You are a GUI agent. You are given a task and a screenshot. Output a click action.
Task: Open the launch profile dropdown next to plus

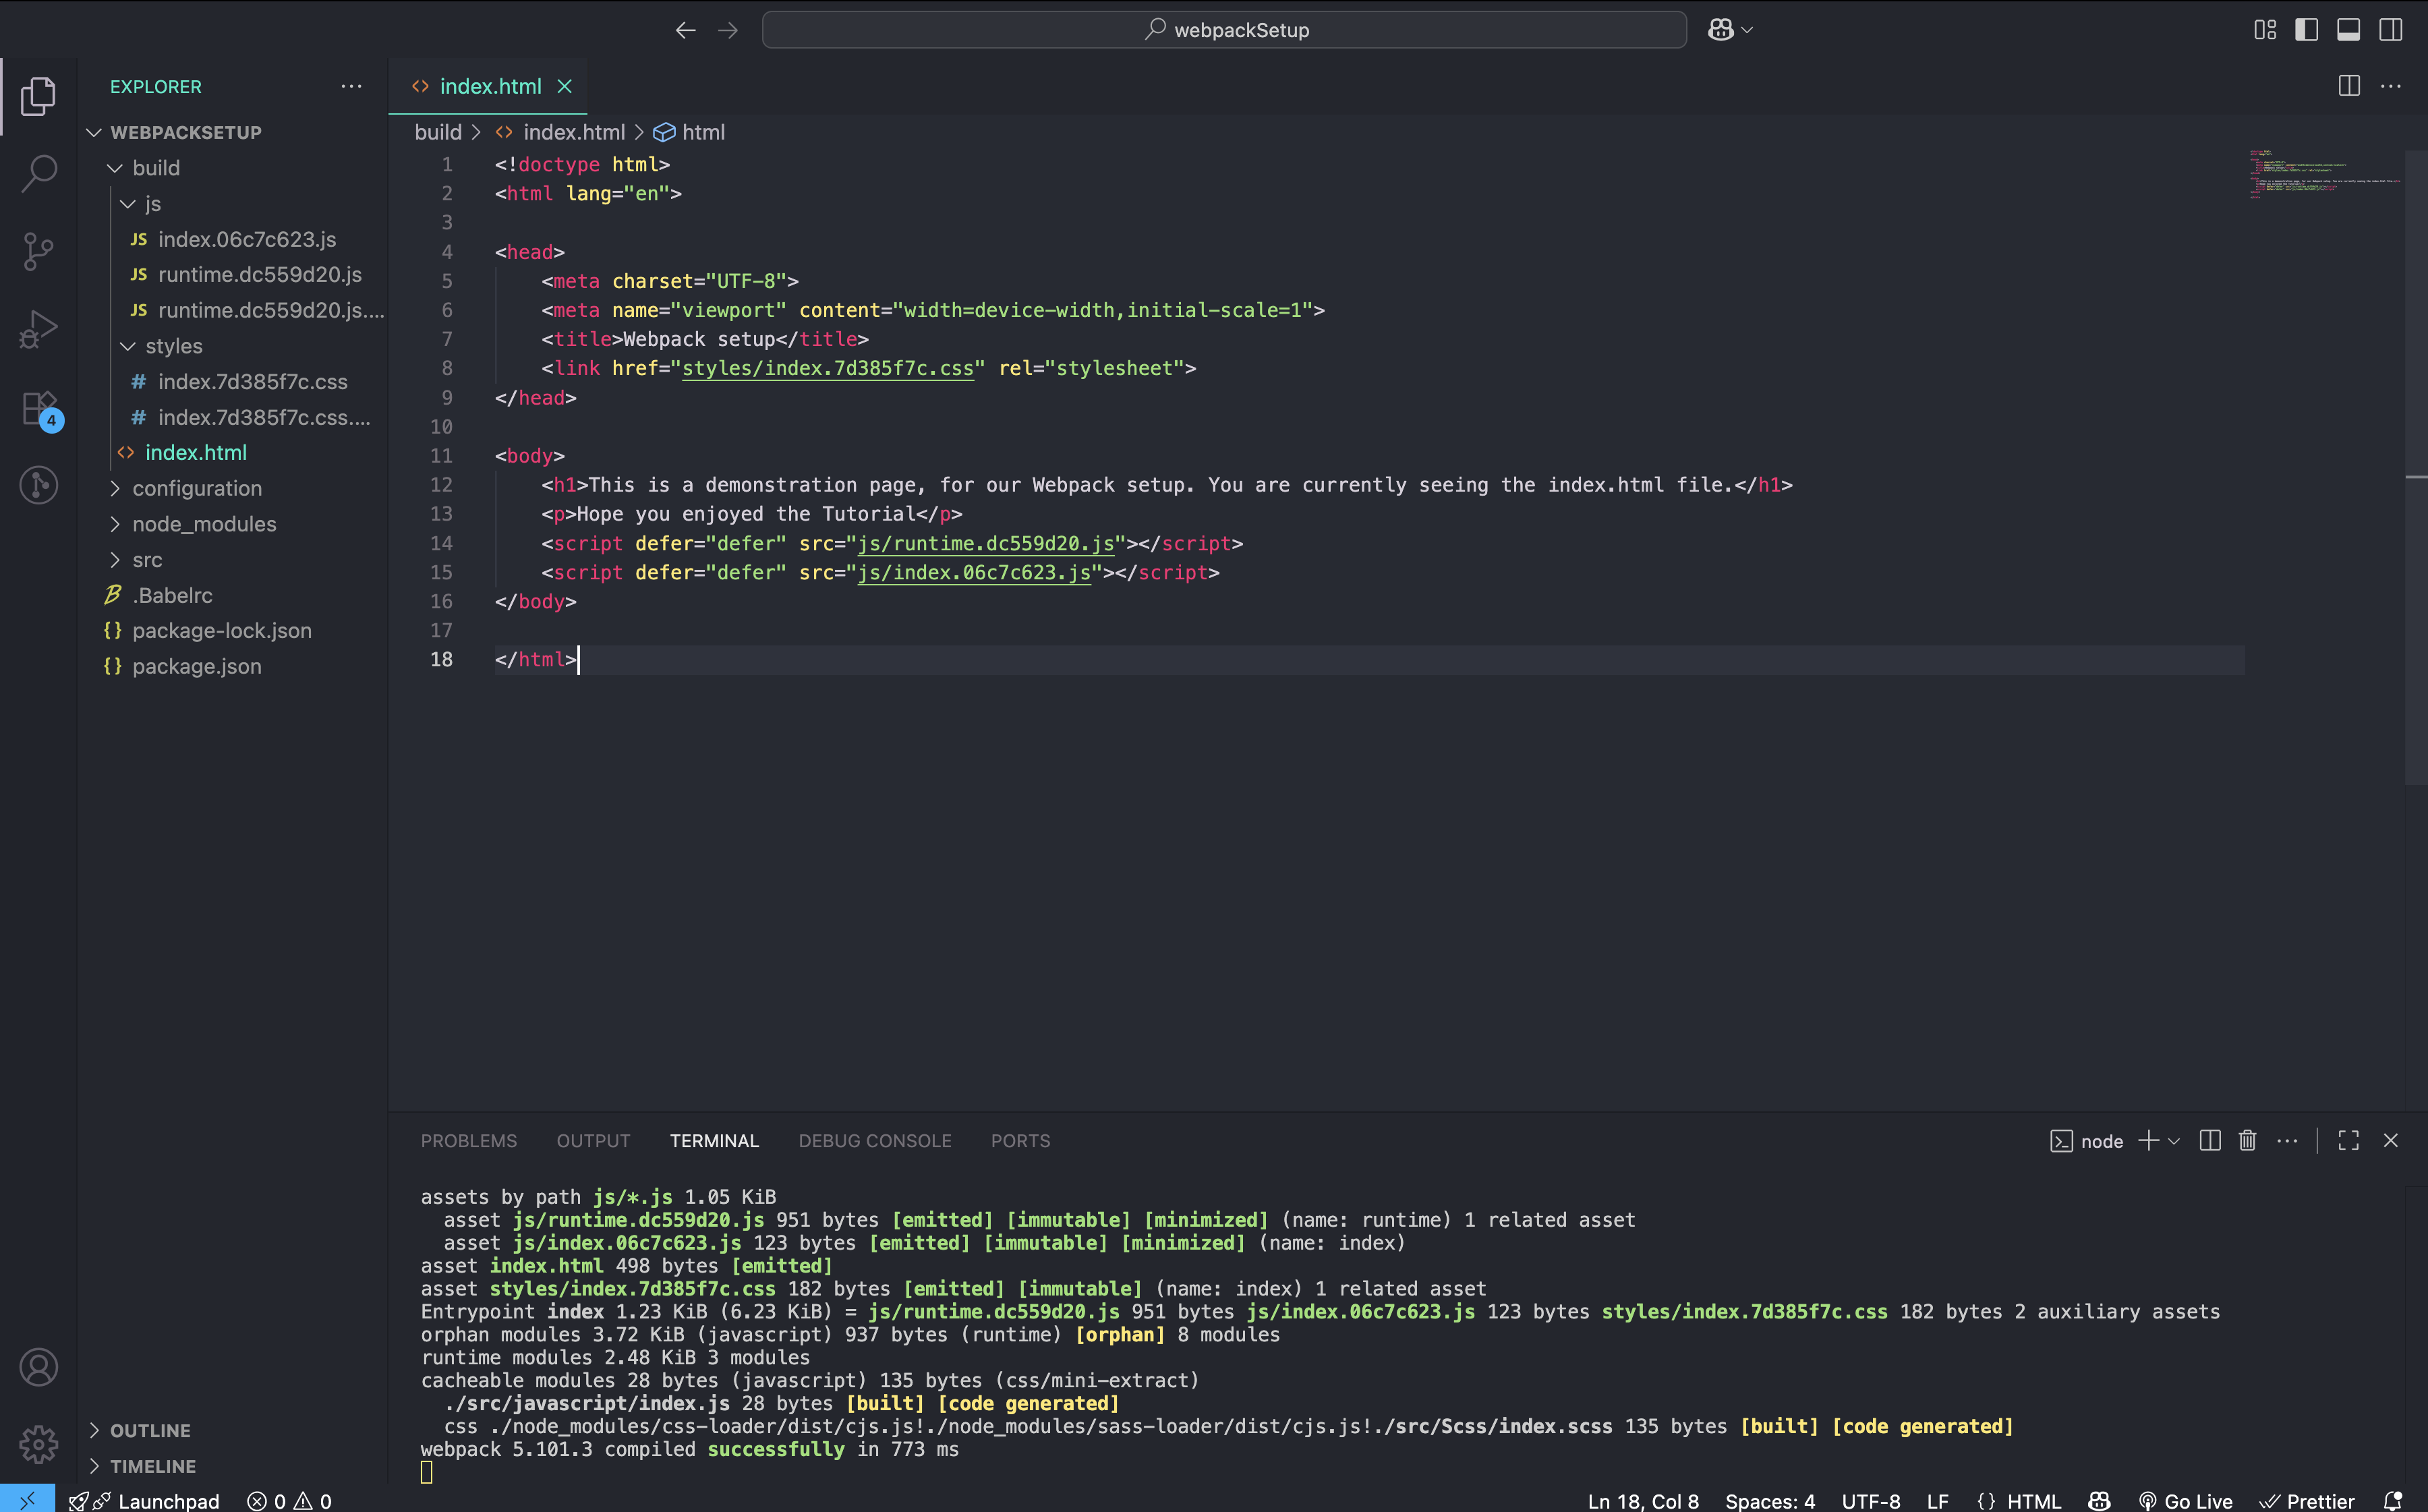pyautogui.click(x=2174, y=1141)
